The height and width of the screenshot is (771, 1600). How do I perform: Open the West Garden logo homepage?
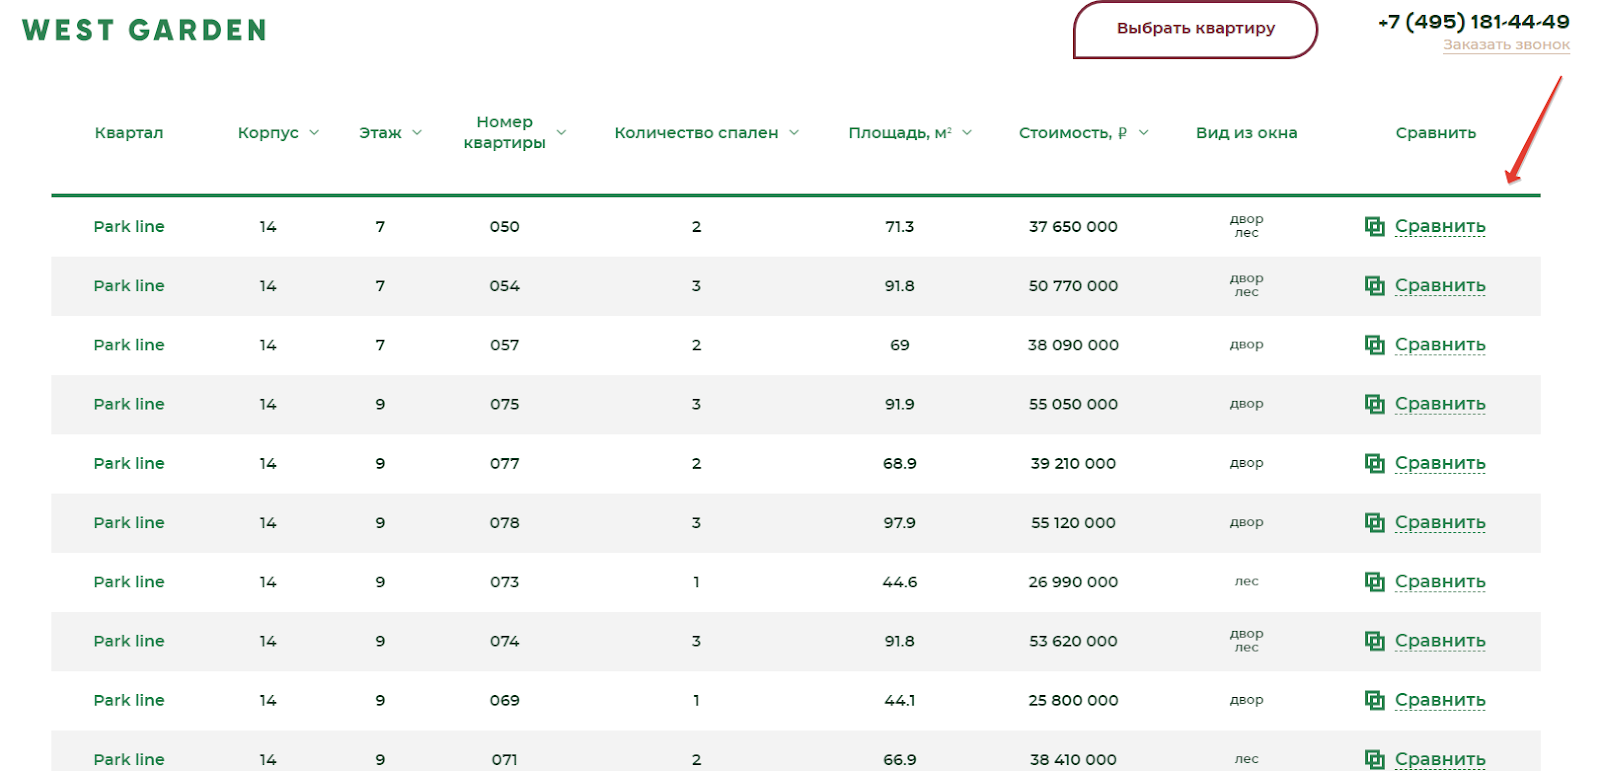144,30
